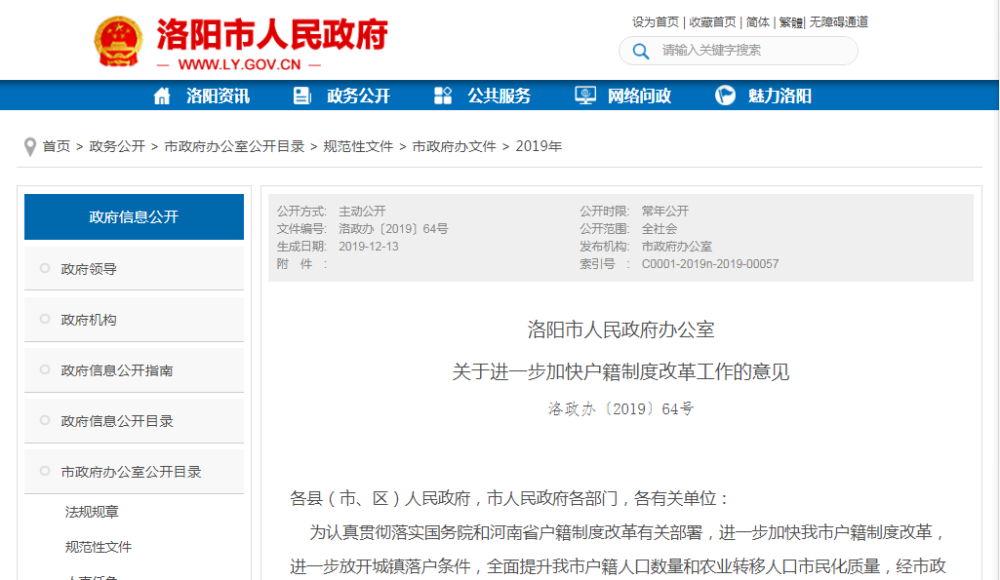Open the 魅力洛阳 navigation menu
Viewport: 1000px width, 580px height.
click(779, 96)
